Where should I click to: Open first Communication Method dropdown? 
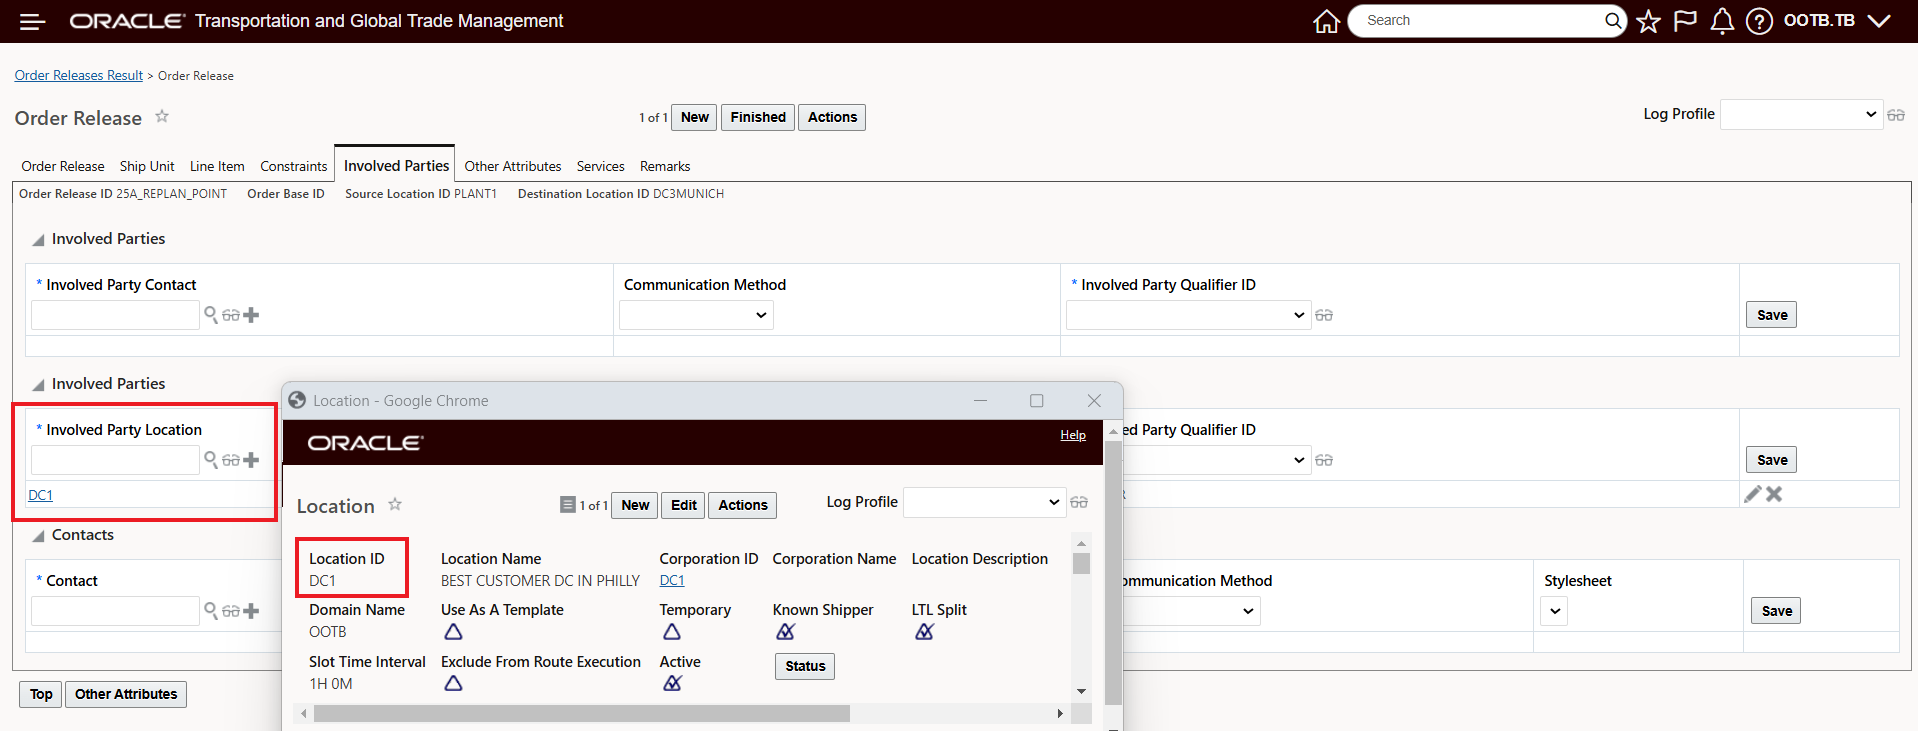(x=696, y=315)
